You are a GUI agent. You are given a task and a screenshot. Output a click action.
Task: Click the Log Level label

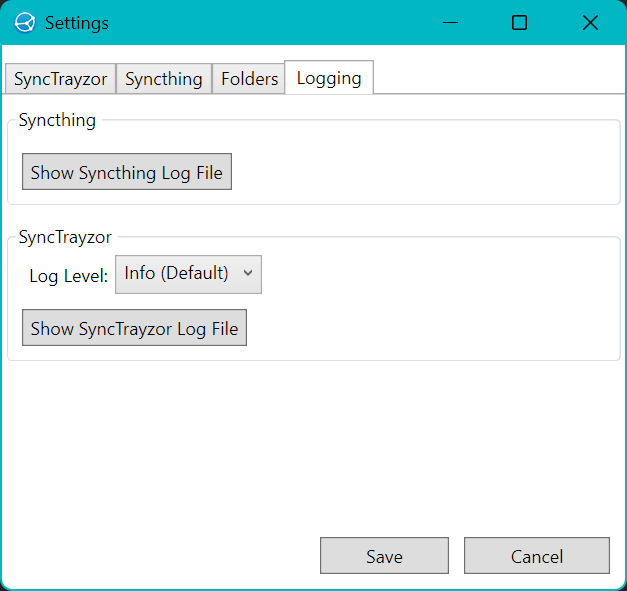tap(69, 276)
